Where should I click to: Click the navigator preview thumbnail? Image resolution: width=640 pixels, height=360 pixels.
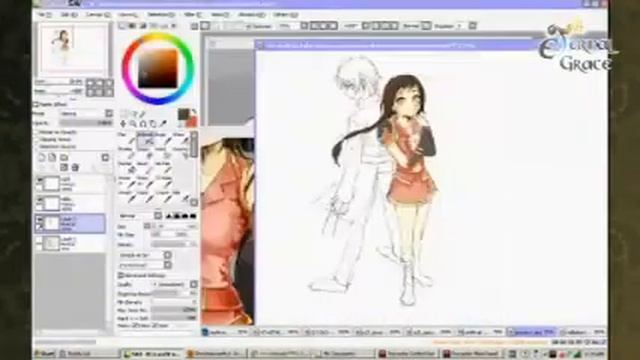(x=73, y=49)
